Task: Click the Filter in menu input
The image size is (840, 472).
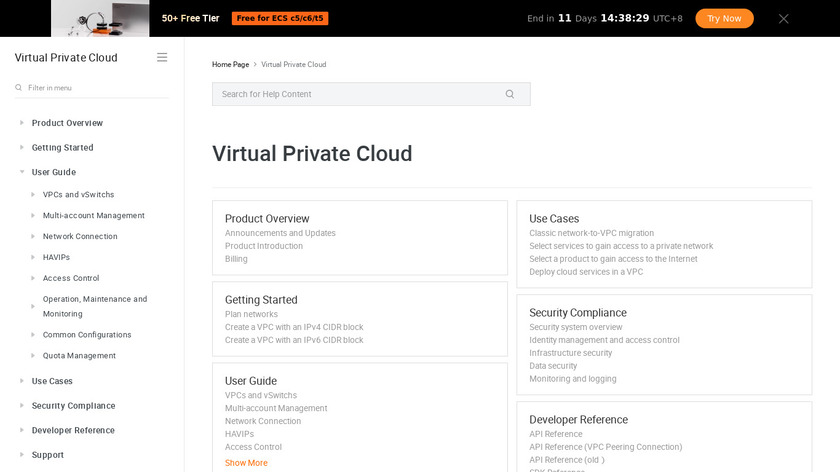Action: 95,88
